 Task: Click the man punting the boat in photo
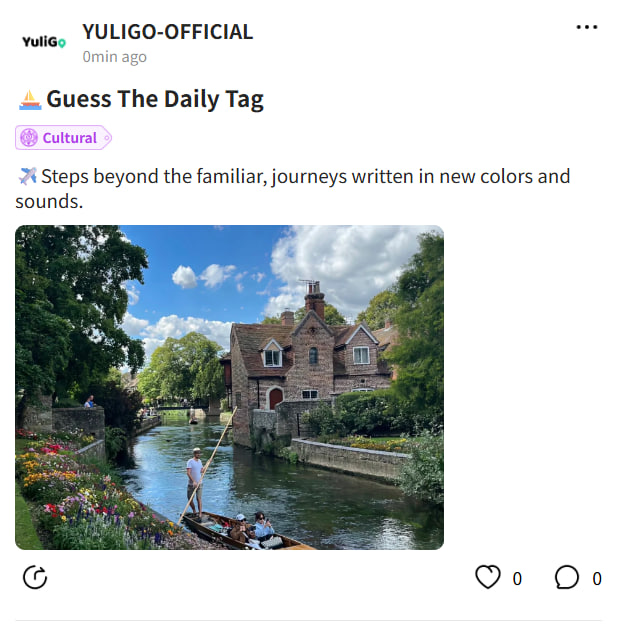[195, 483]
